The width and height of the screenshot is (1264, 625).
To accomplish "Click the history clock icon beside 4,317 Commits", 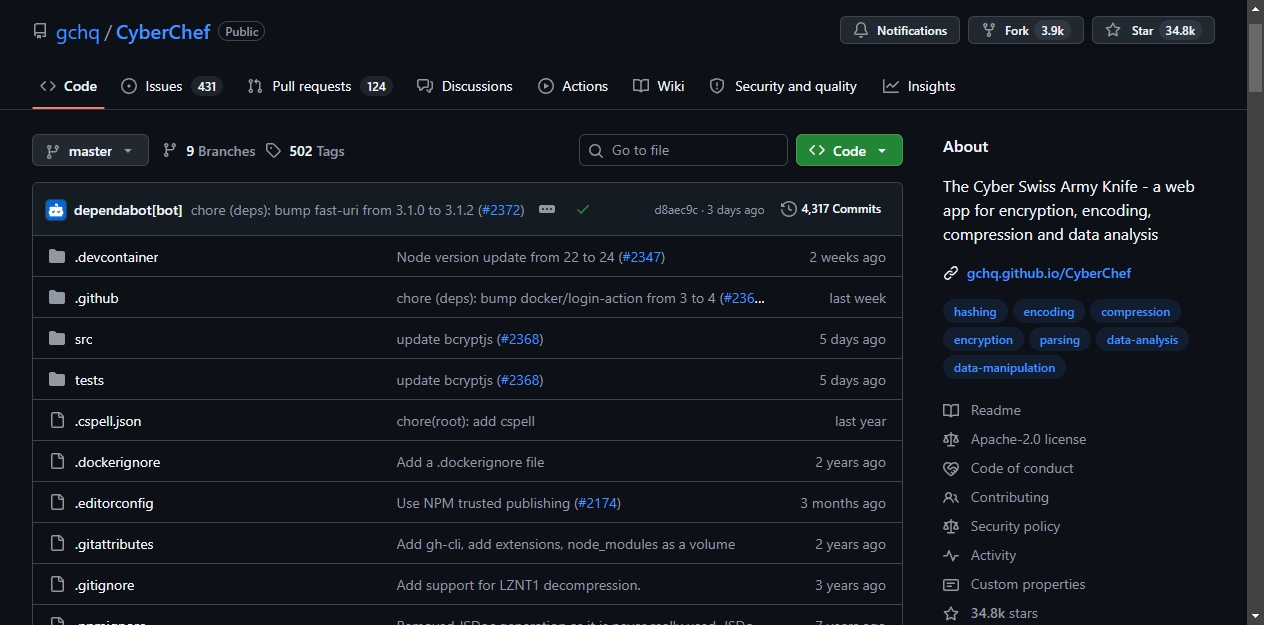I will tap(789, 209).
